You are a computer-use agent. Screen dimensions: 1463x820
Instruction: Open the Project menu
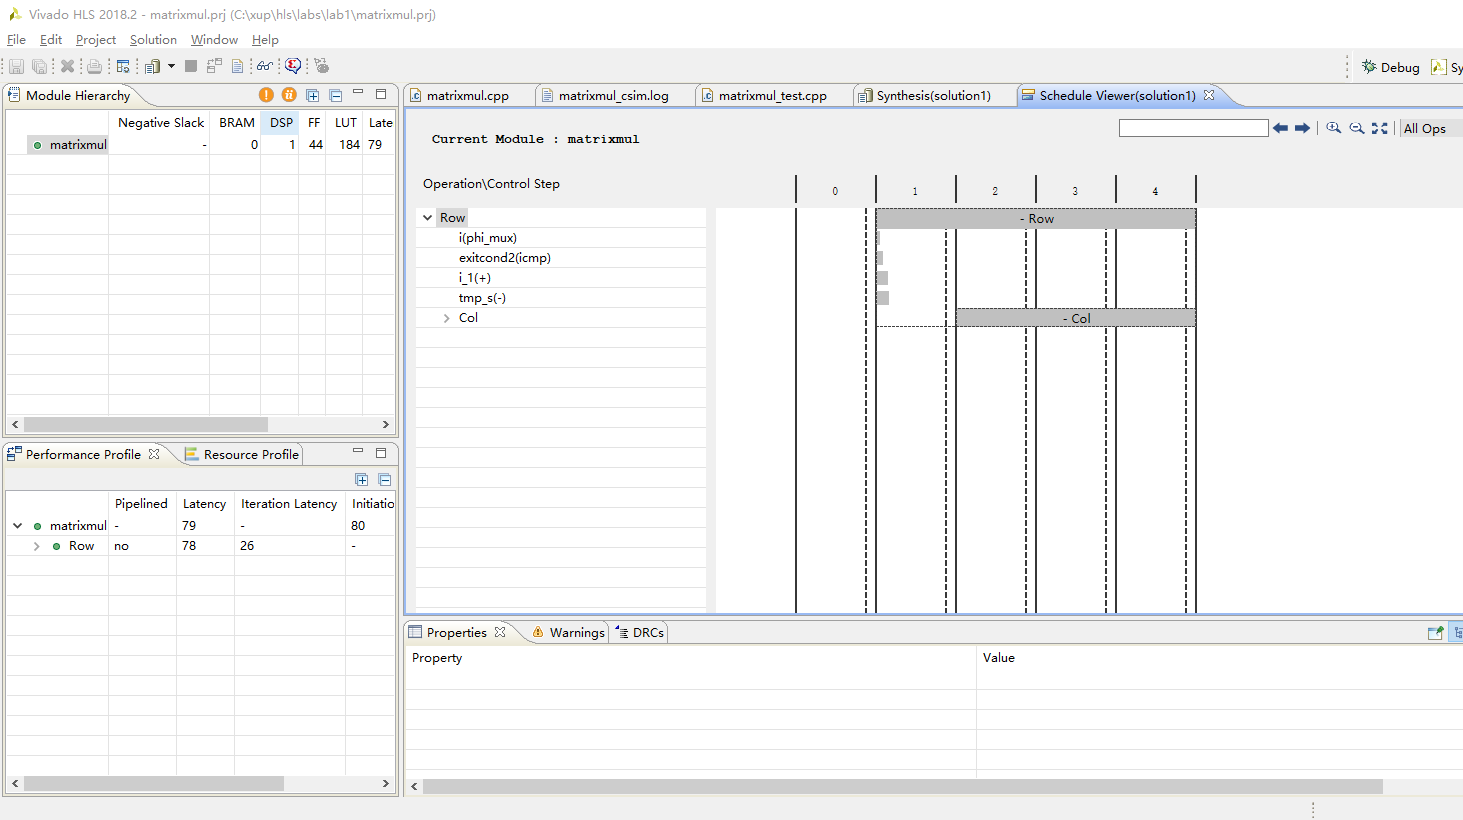click(96, 39)
